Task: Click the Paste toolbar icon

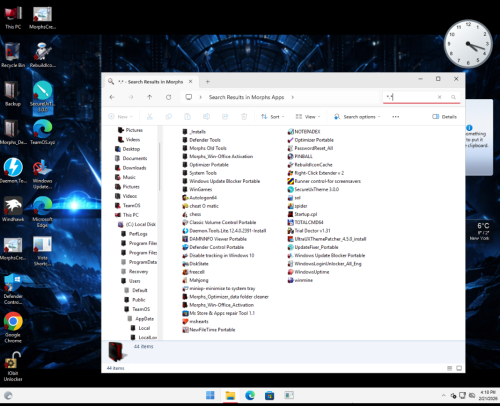Action: 187,117
